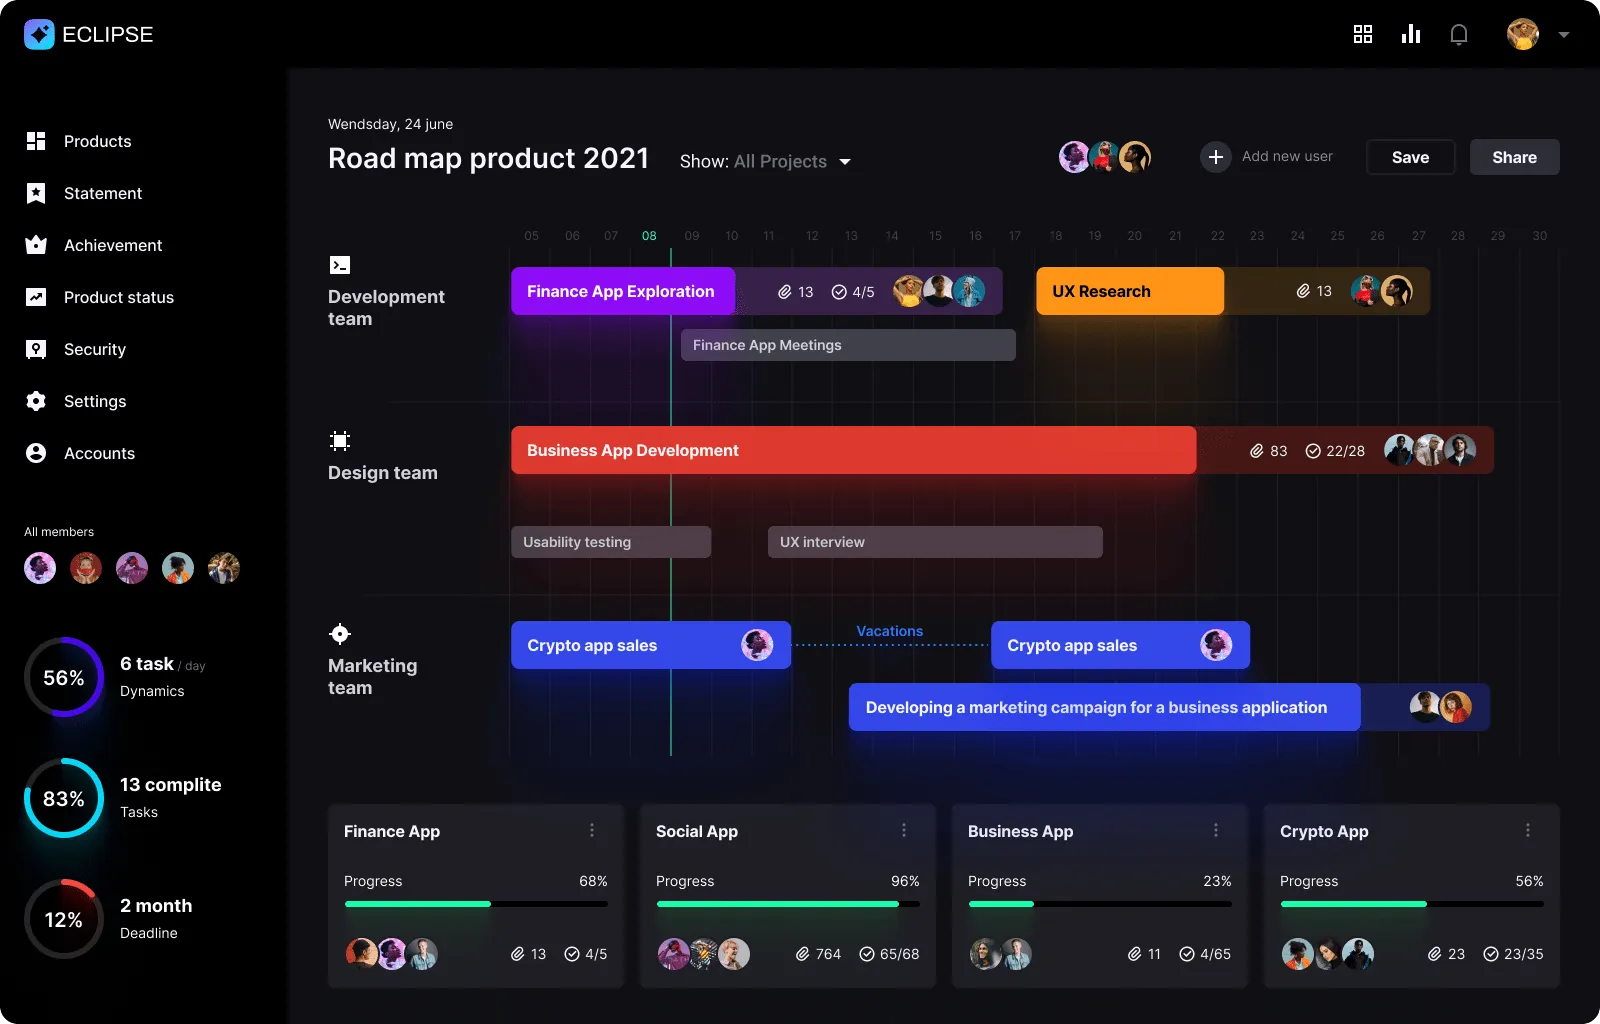Click the ECLIPSE logo icon
The width and height of the screenshot is (1600, 1024).
click(x=39, y=34)
